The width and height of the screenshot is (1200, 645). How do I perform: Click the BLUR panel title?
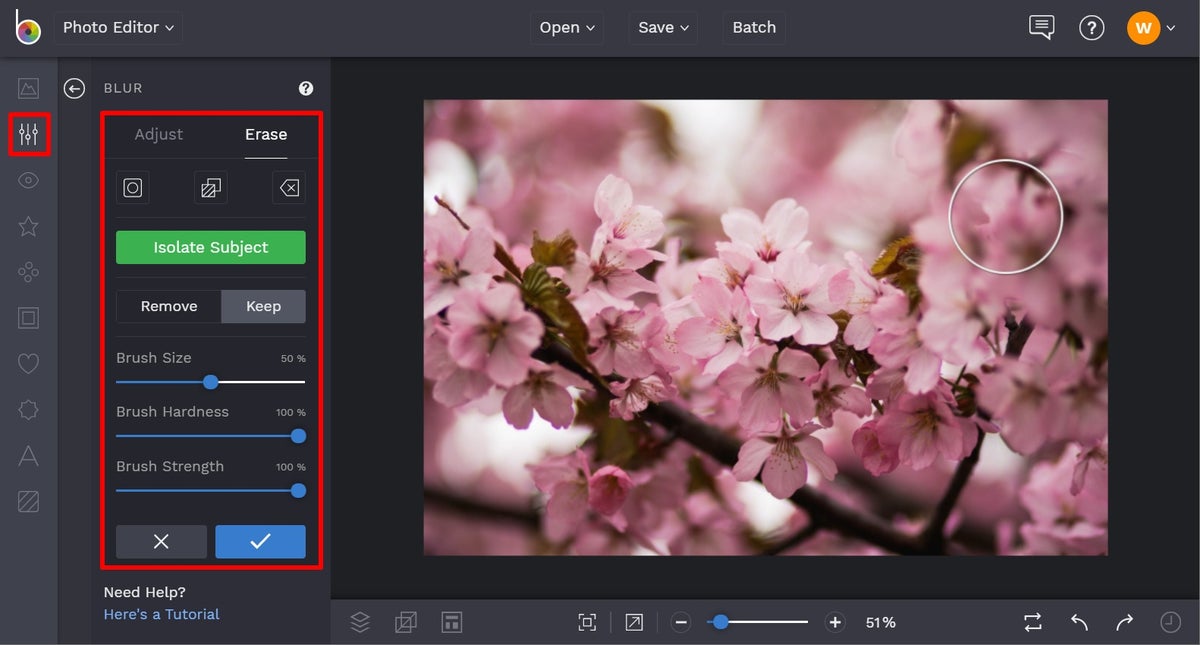[123, 88]
